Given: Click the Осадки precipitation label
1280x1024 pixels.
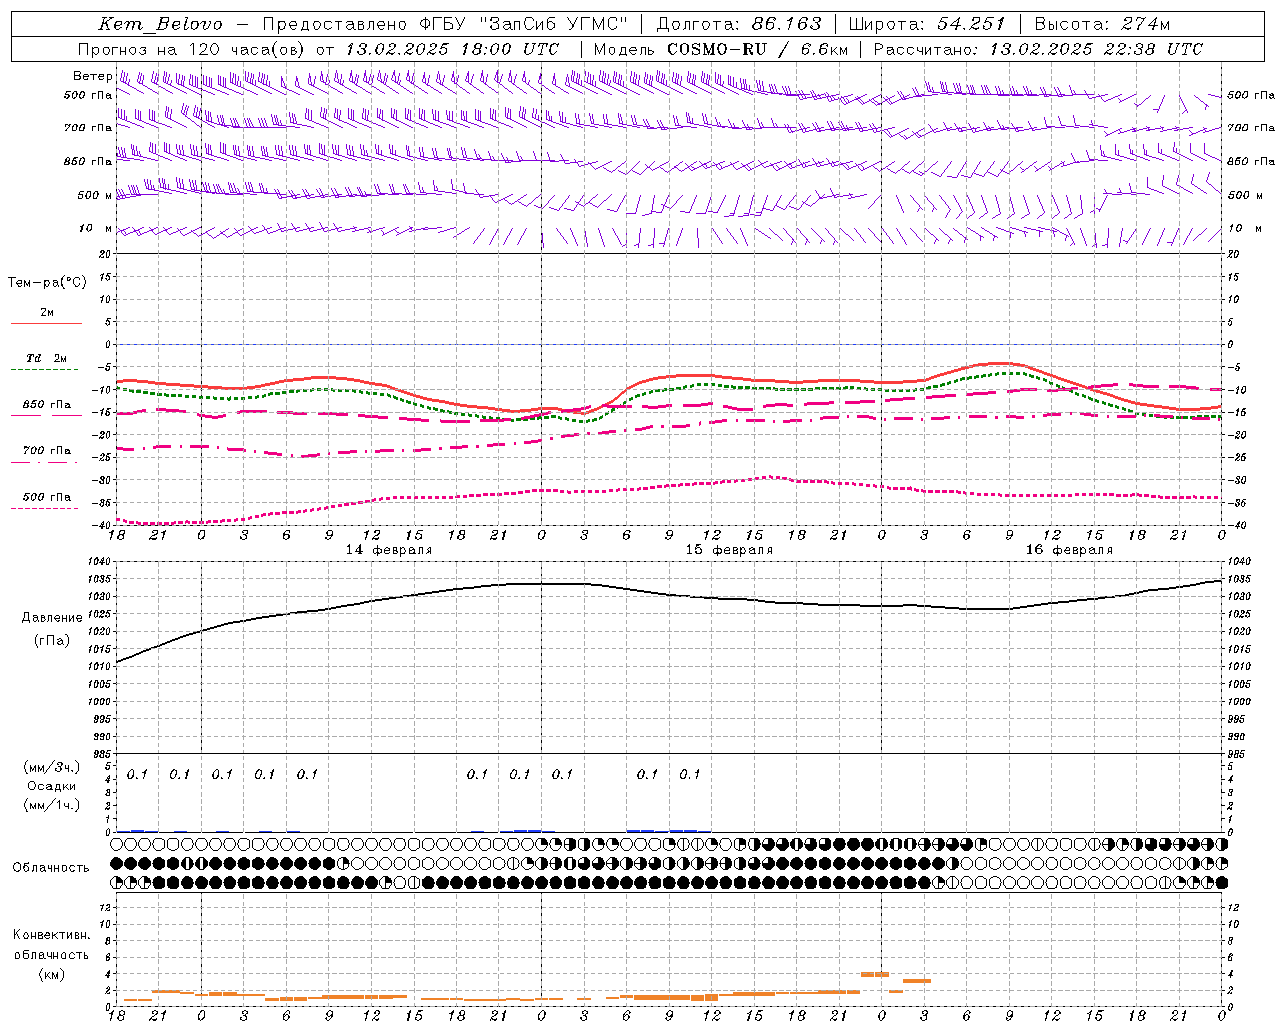Looking at the screenshot, I should pyautogui.click(x=51, y=786).
